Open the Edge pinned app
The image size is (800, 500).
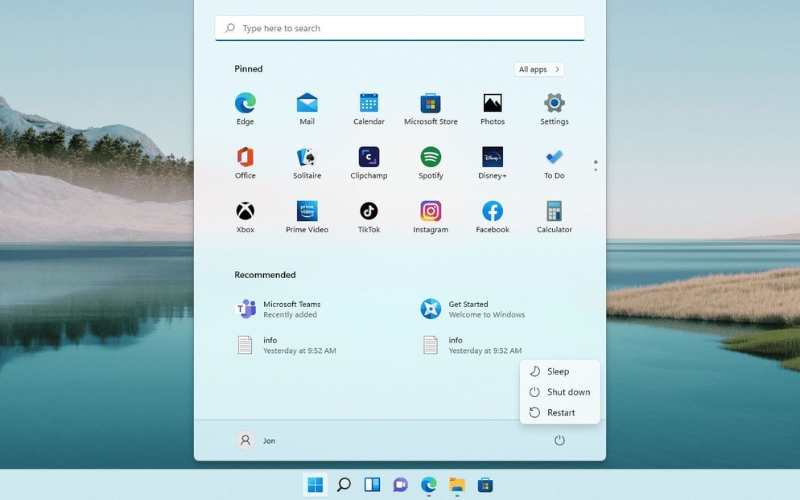coord(245,104)
